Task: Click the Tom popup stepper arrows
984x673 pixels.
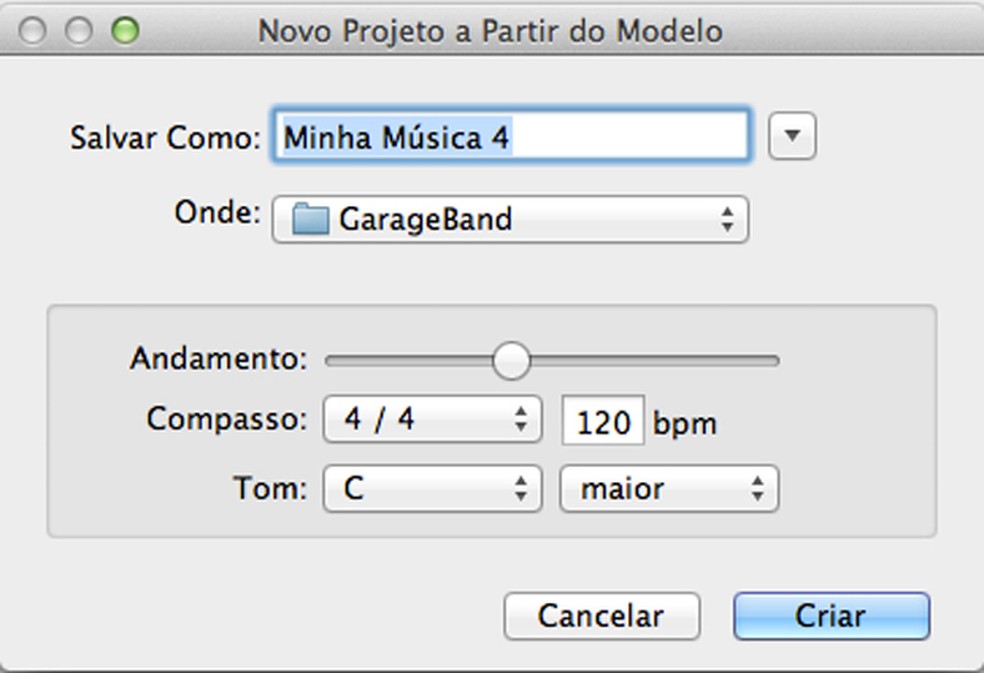Action: coord(521,489)
